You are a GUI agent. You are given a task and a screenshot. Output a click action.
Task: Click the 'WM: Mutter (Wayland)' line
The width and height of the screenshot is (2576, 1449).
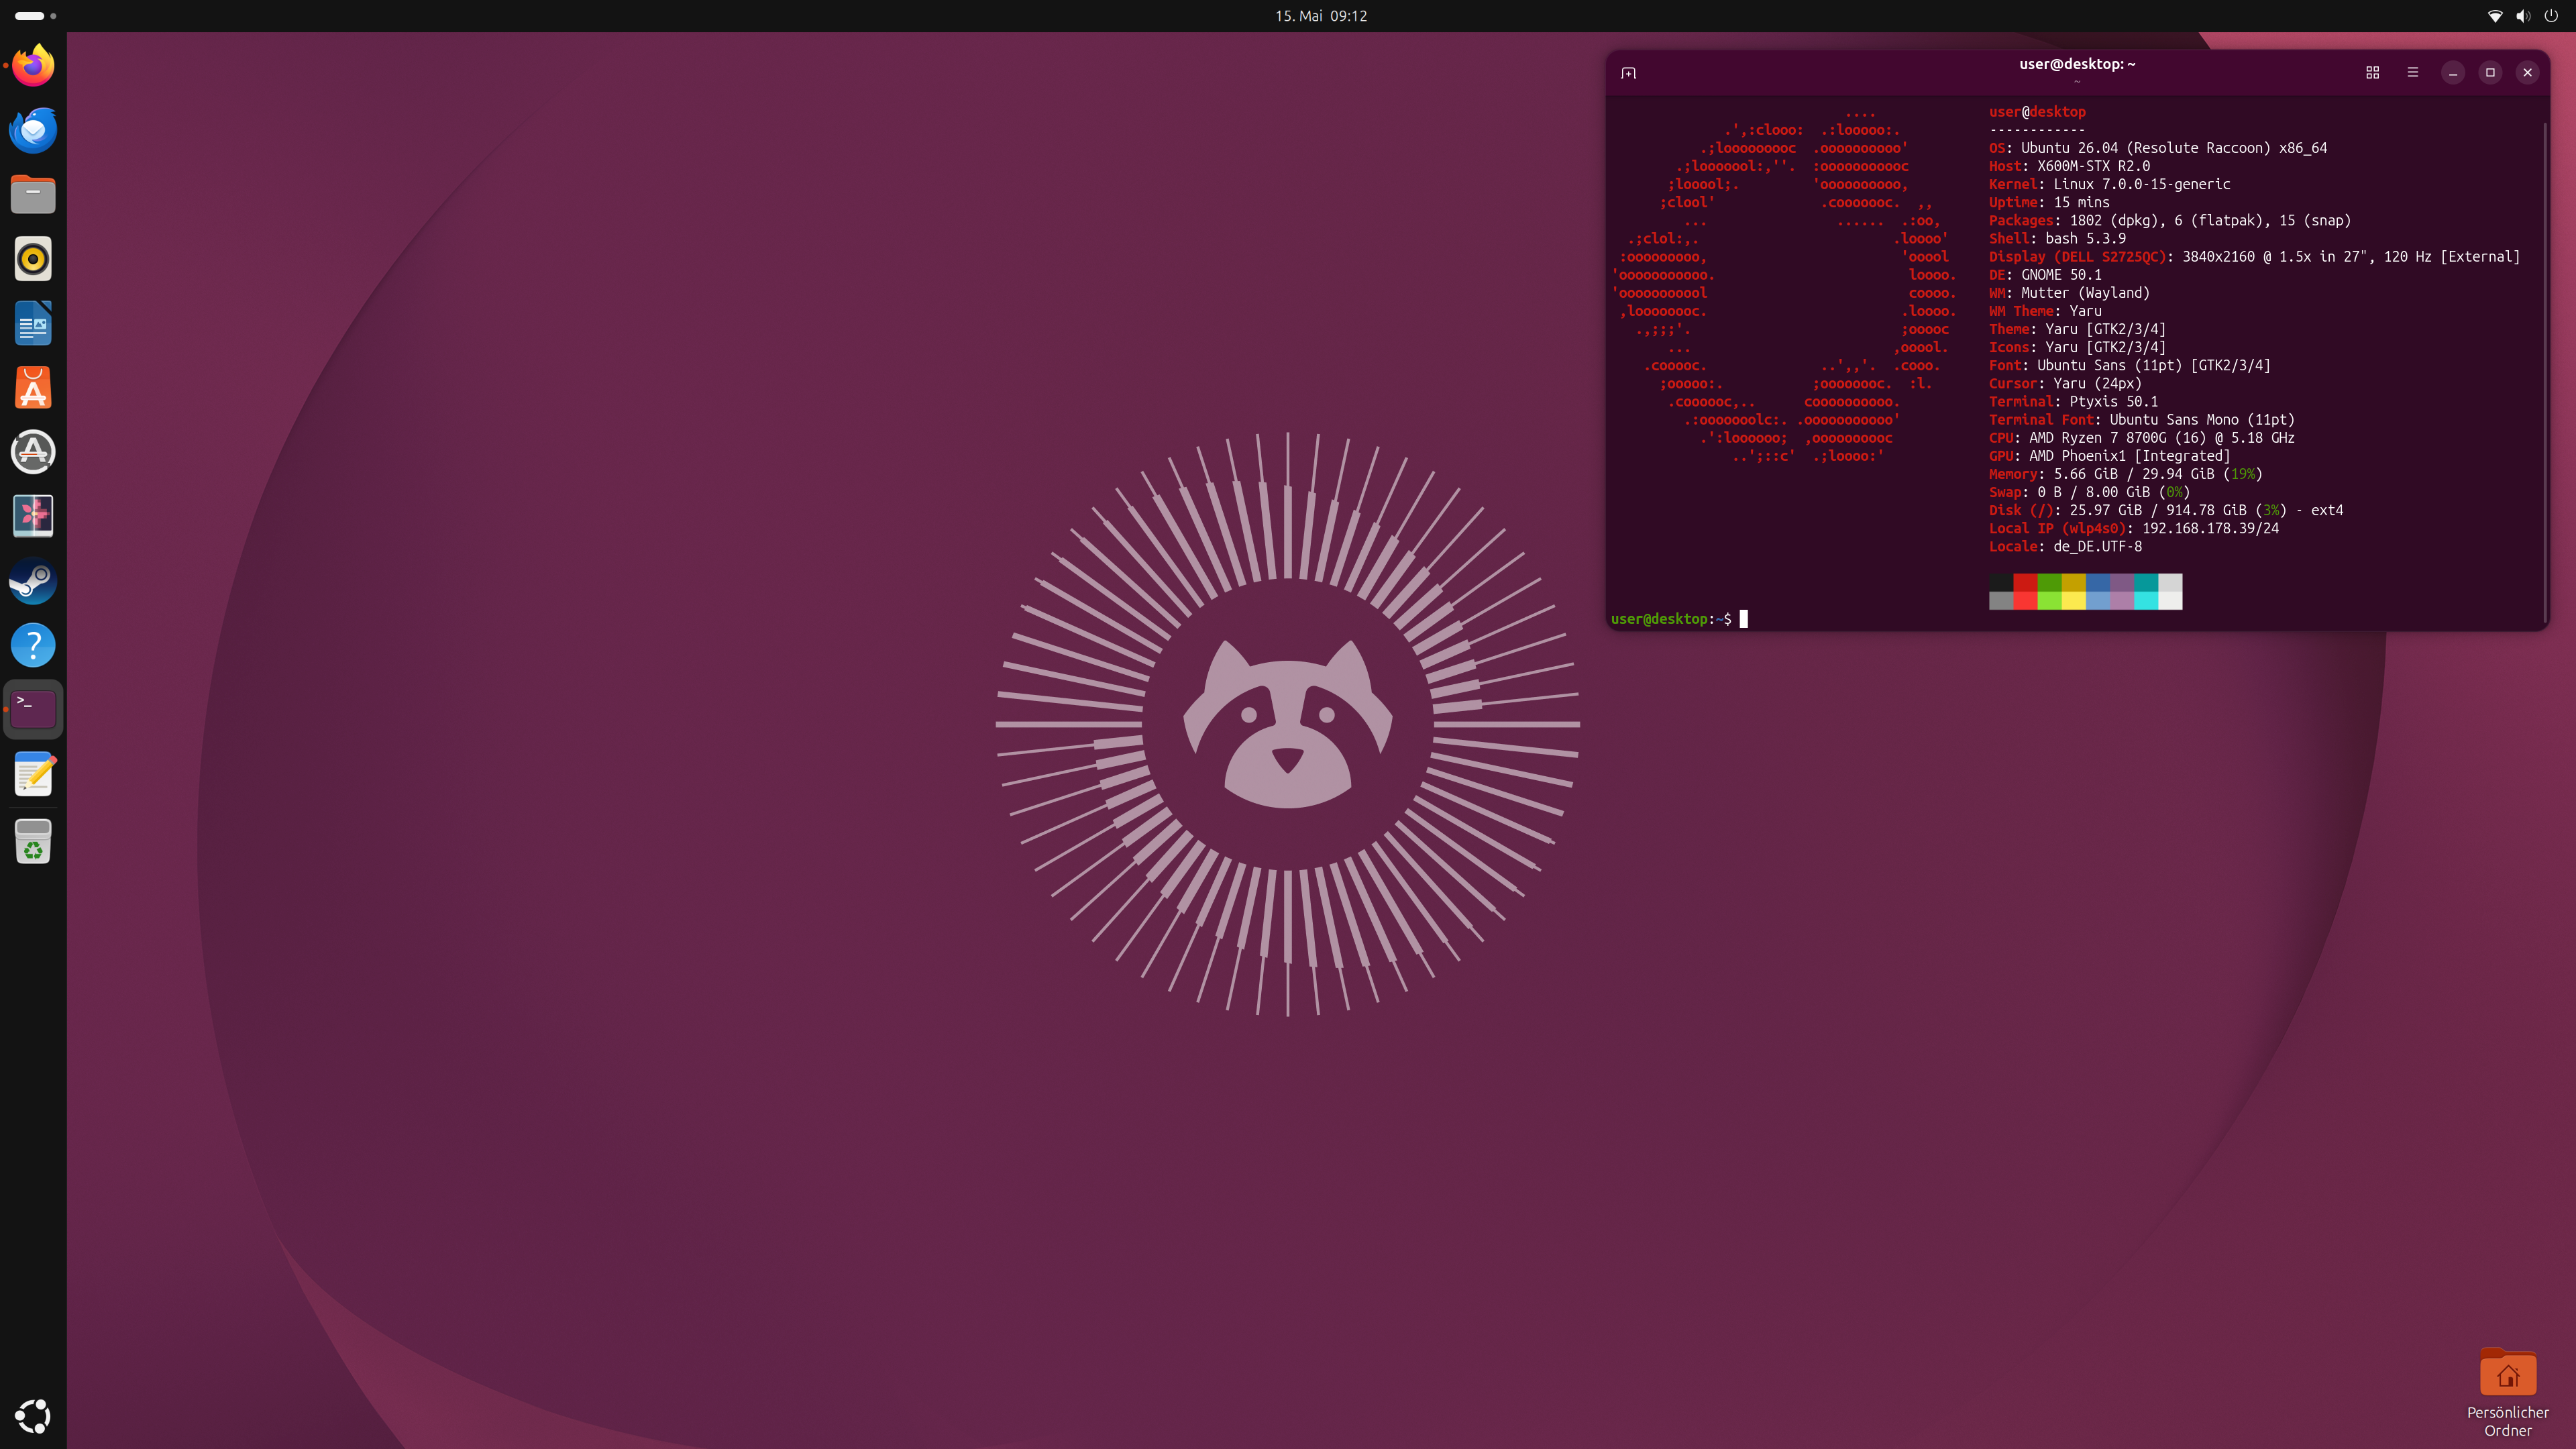(x=2069, y=293)
